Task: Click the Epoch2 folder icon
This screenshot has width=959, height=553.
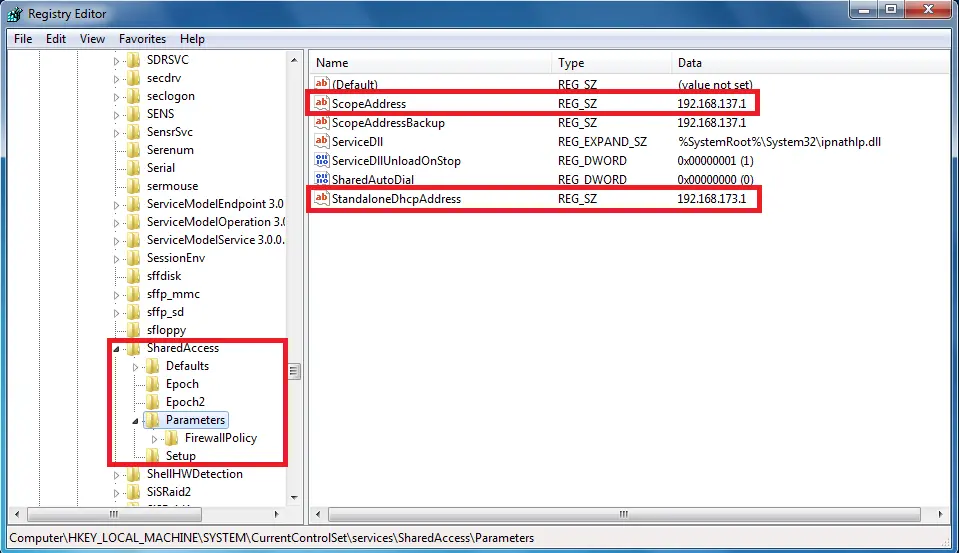Action: click(x=153, y=402)
